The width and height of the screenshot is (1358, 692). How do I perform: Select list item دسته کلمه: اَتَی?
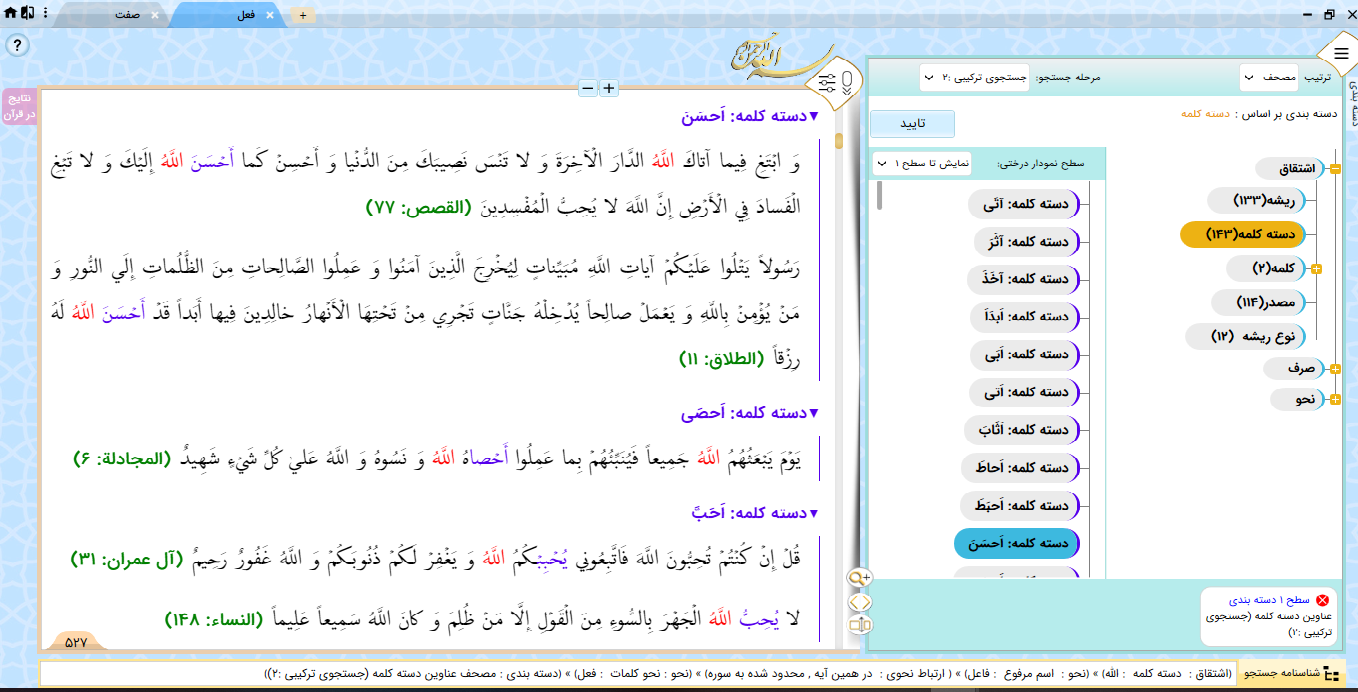pyautogui.click(x=1024, y=392)
